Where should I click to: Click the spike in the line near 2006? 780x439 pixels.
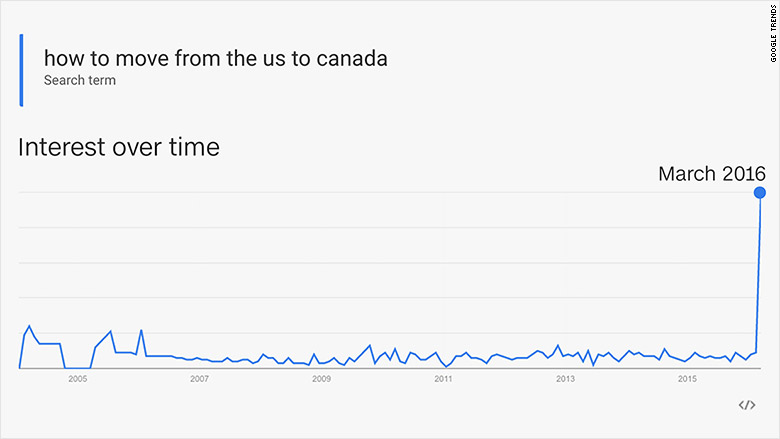pos(141,330)
